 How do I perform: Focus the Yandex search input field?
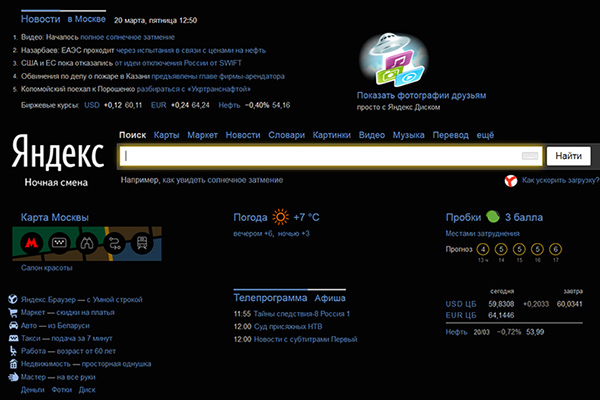[321, 156]
